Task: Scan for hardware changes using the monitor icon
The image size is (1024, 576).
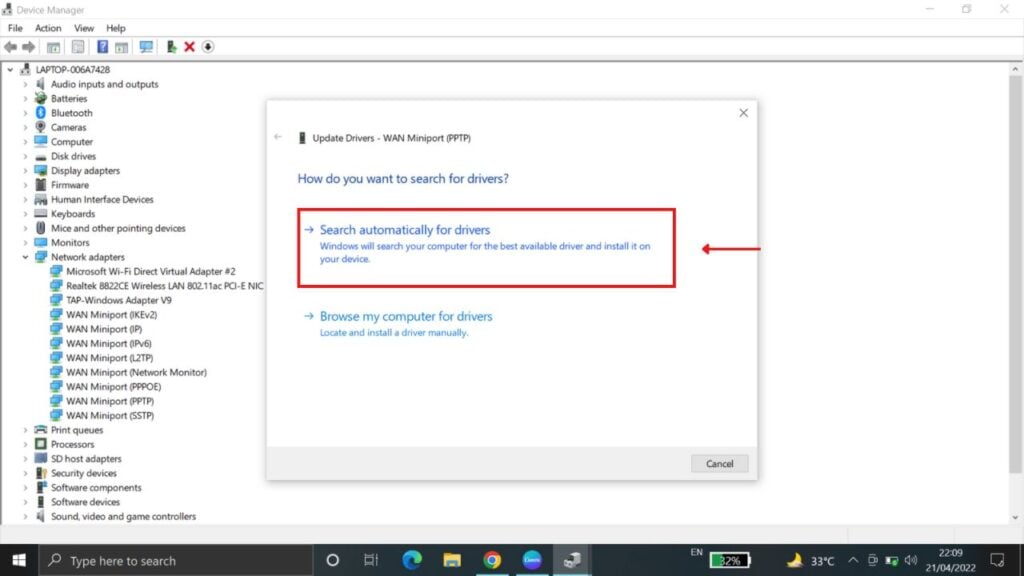Action: coord(146,47)
